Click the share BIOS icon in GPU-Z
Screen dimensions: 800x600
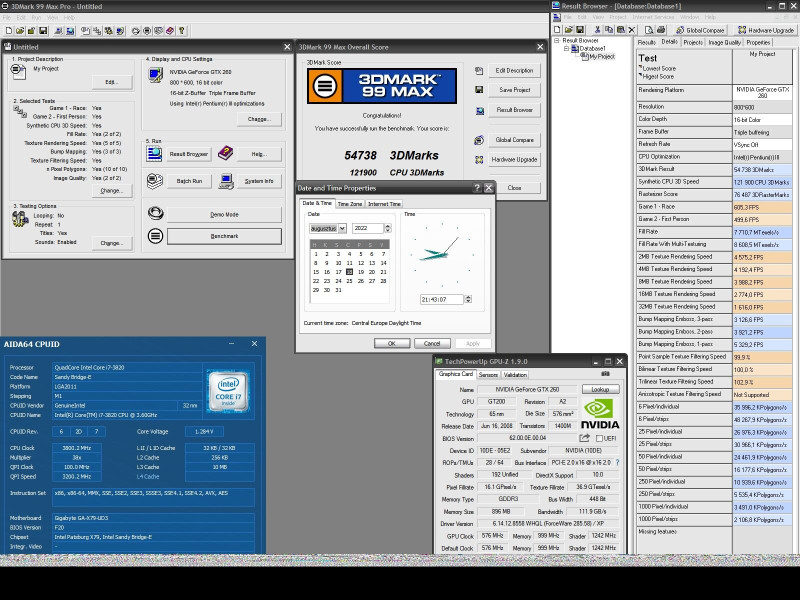point(585,438)
